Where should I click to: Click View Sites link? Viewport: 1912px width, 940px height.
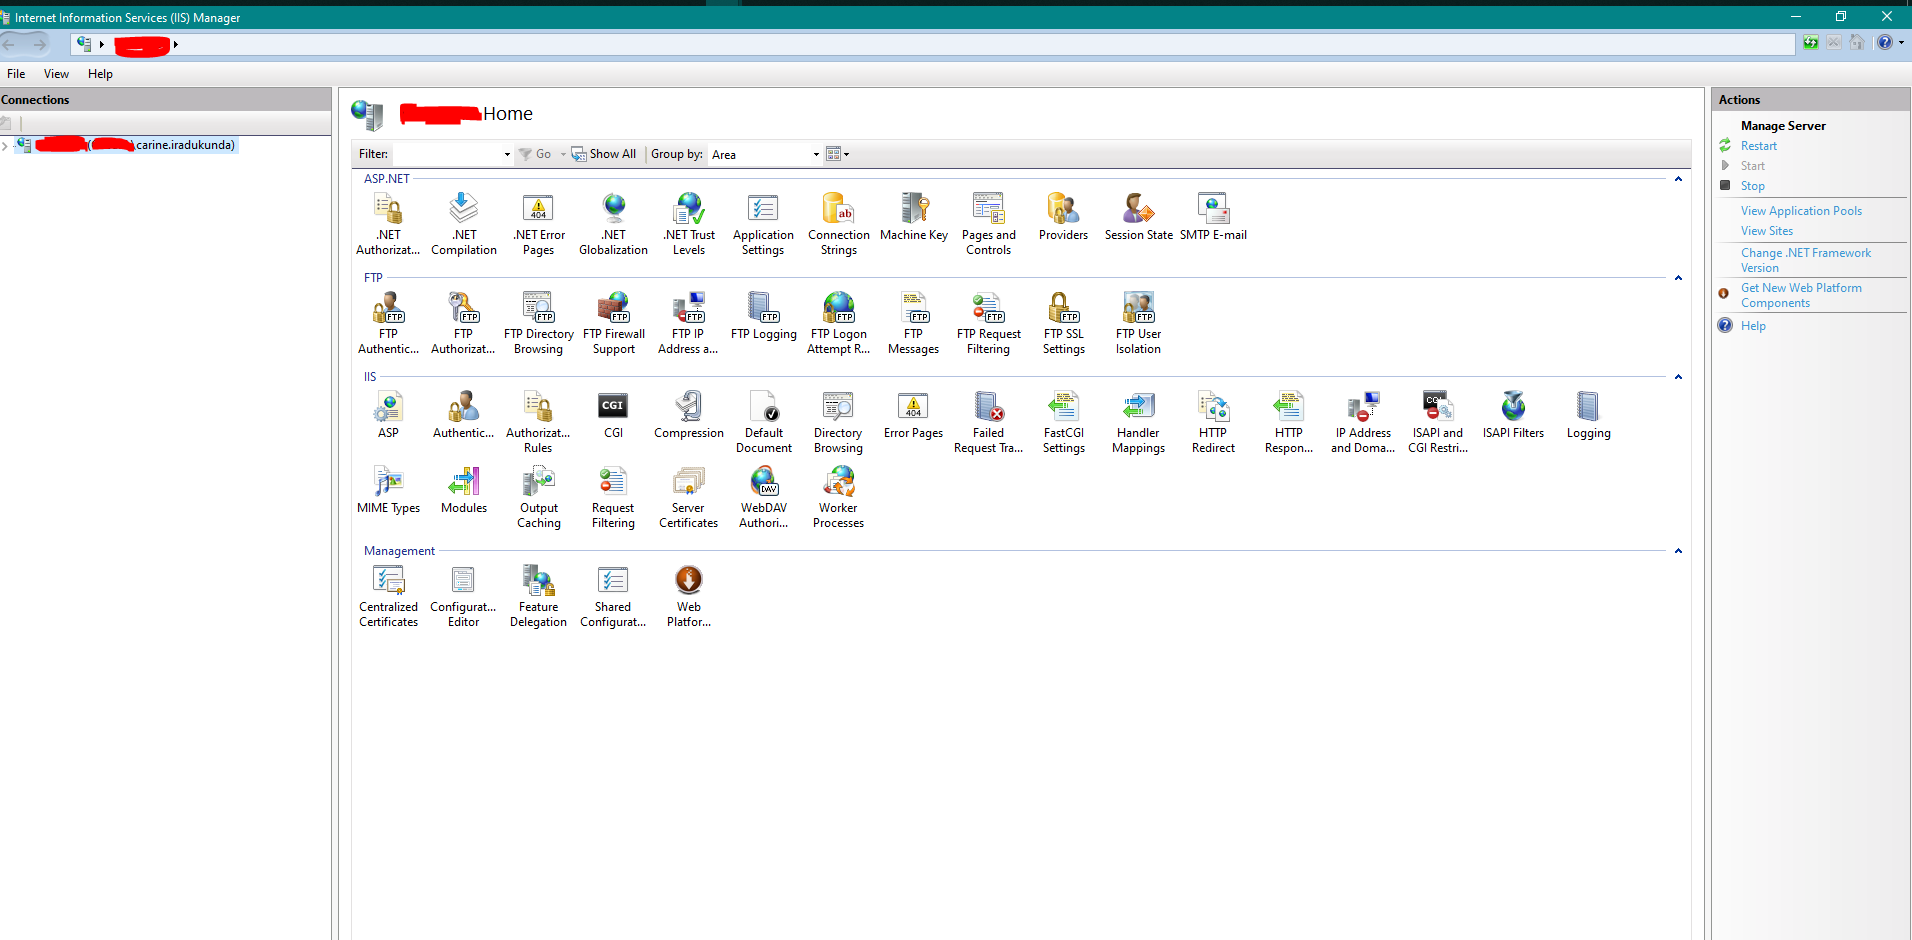coord(1766,231)
